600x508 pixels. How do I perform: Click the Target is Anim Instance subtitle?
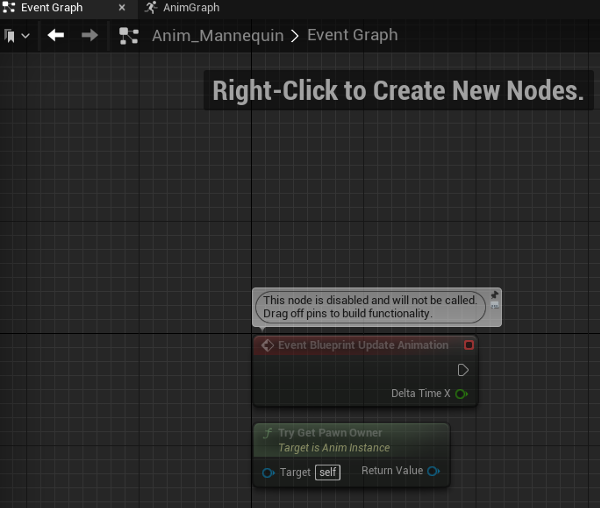(x=334, y=448)
